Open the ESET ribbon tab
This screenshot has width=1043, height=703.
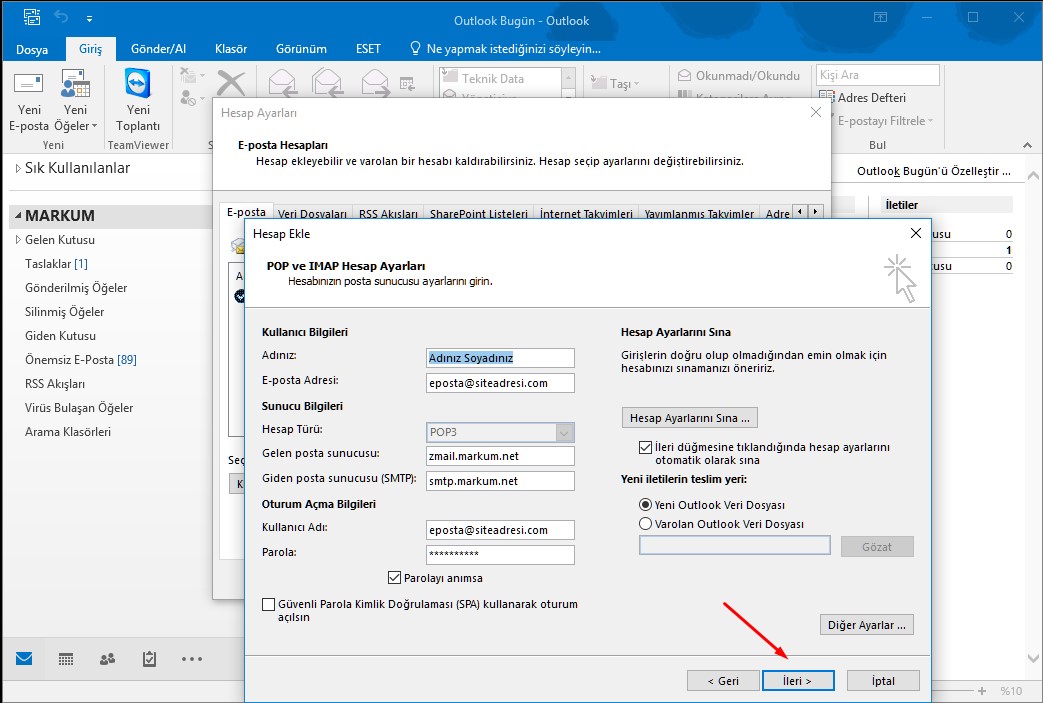[368, 49]
